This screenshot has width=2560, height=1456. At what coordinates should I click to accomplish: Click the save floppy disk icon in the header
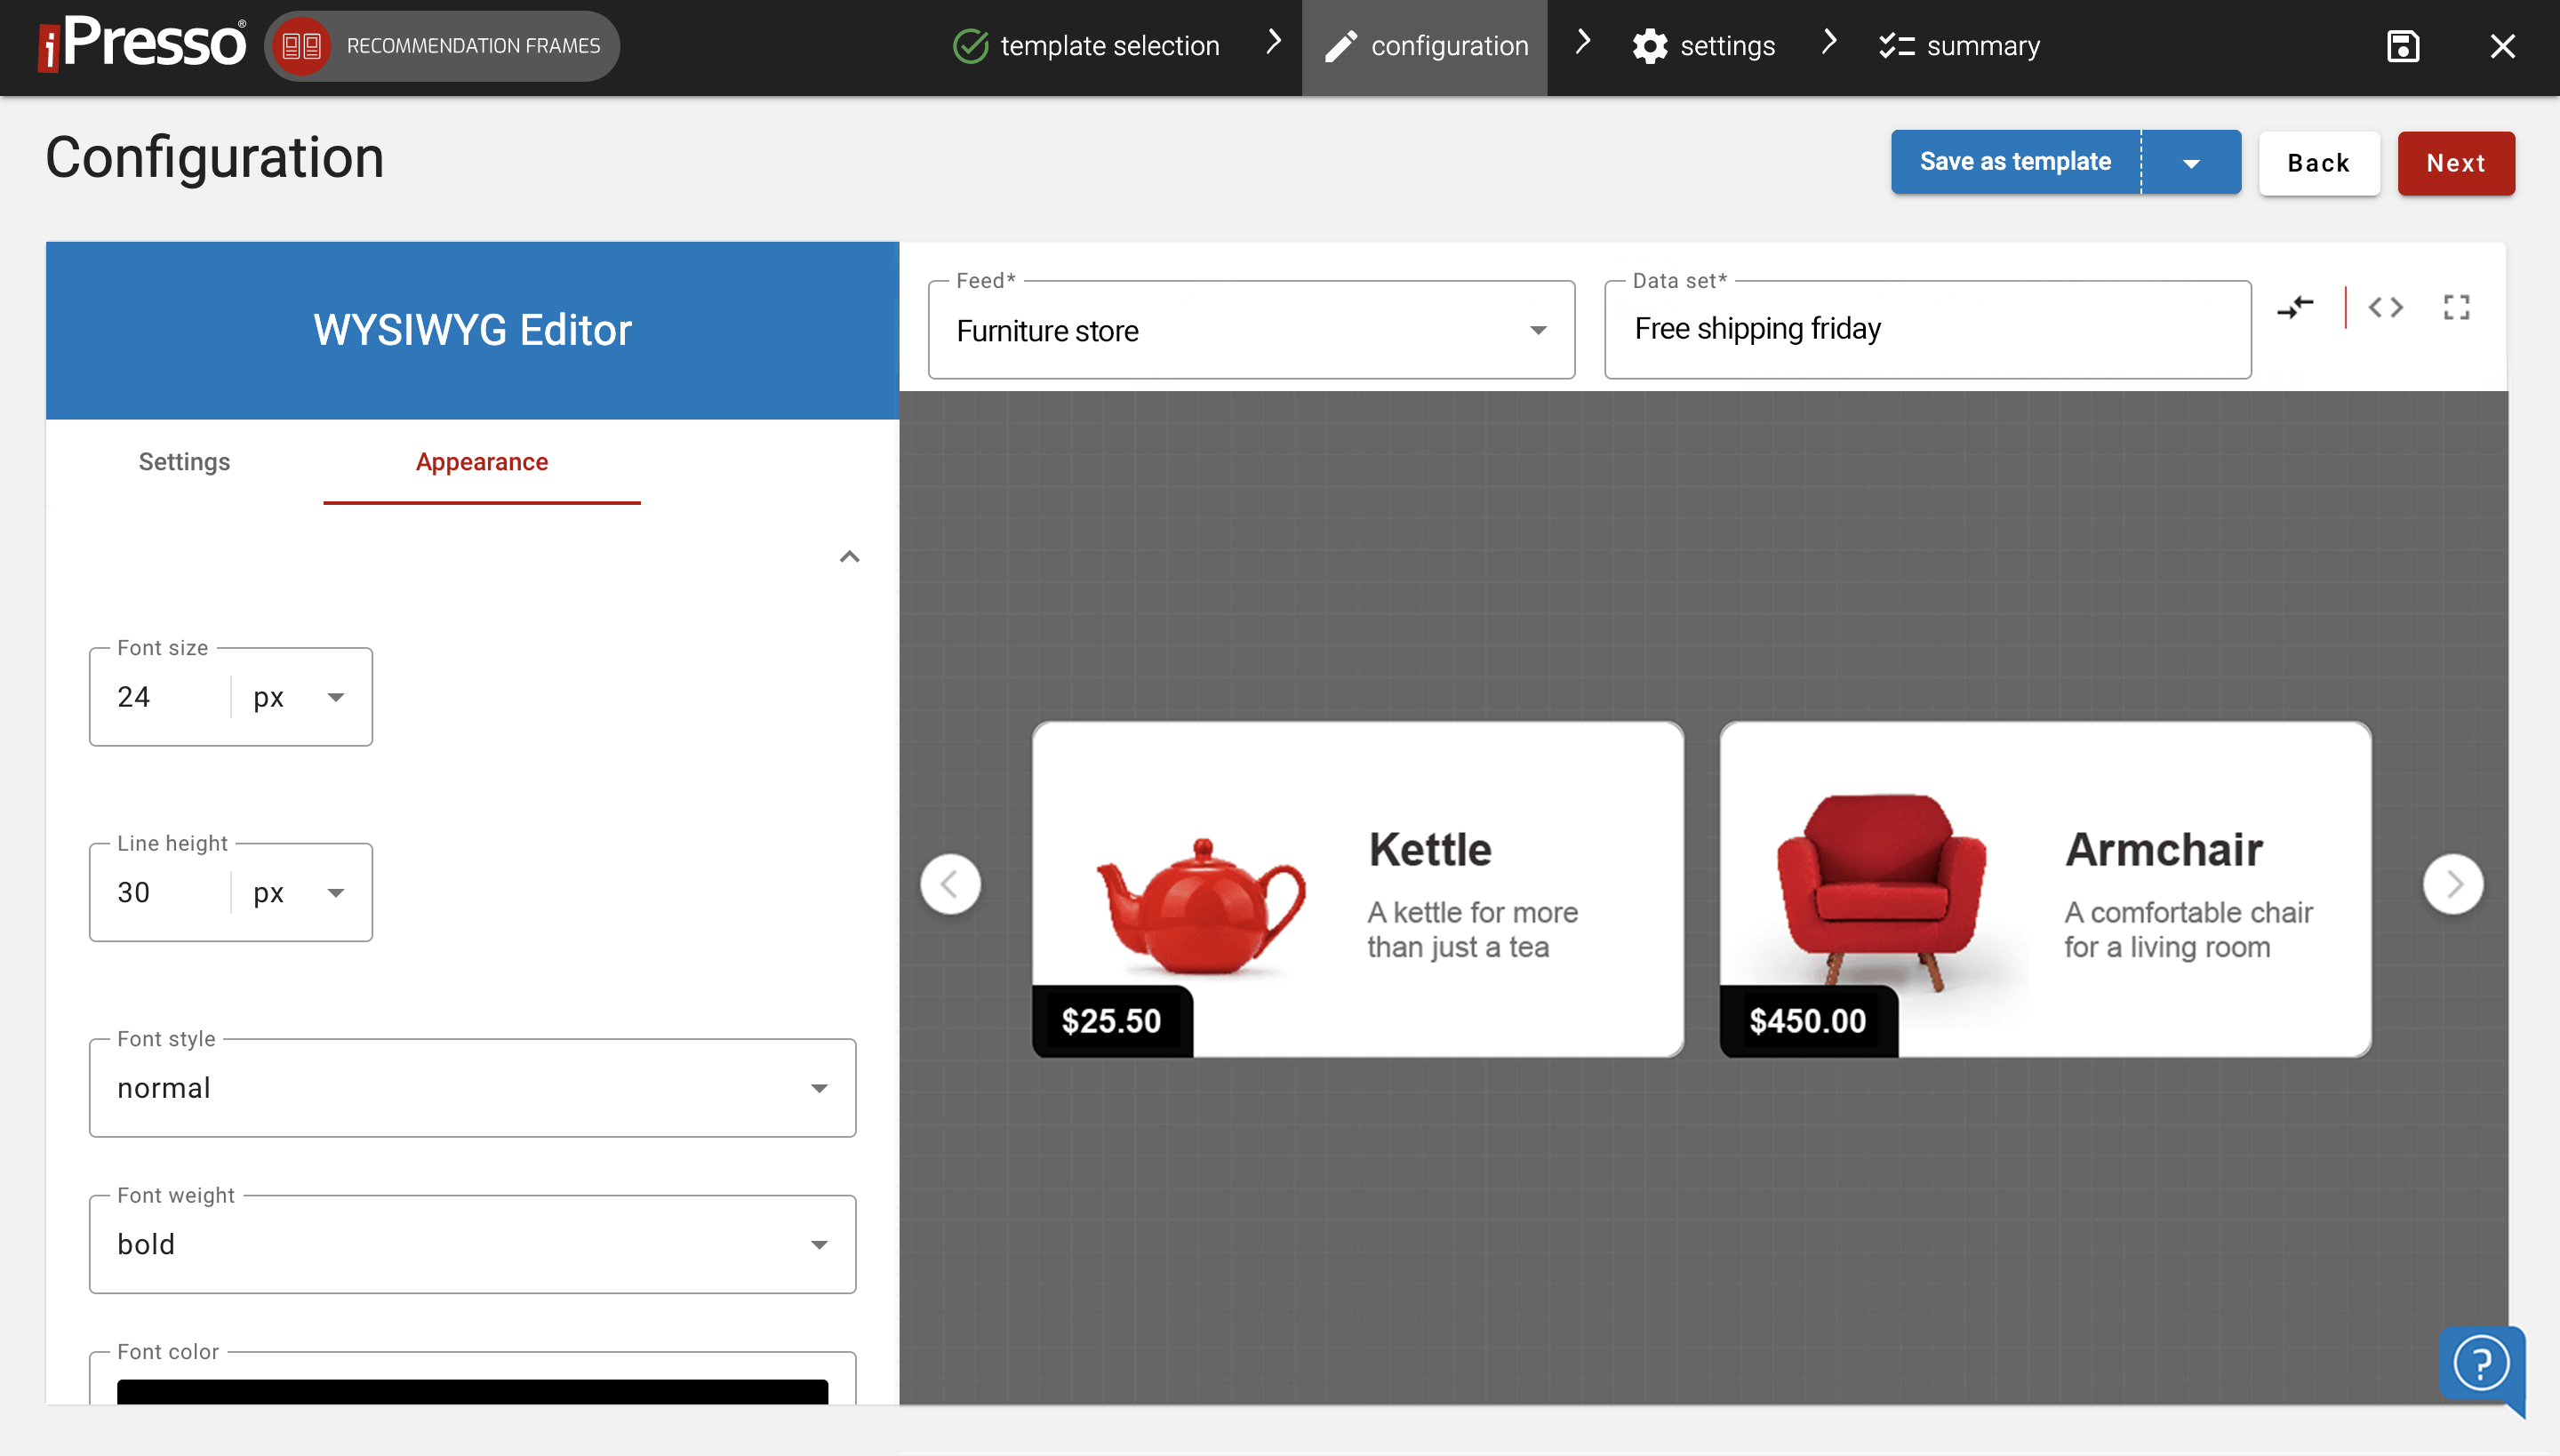[2403, 46]
